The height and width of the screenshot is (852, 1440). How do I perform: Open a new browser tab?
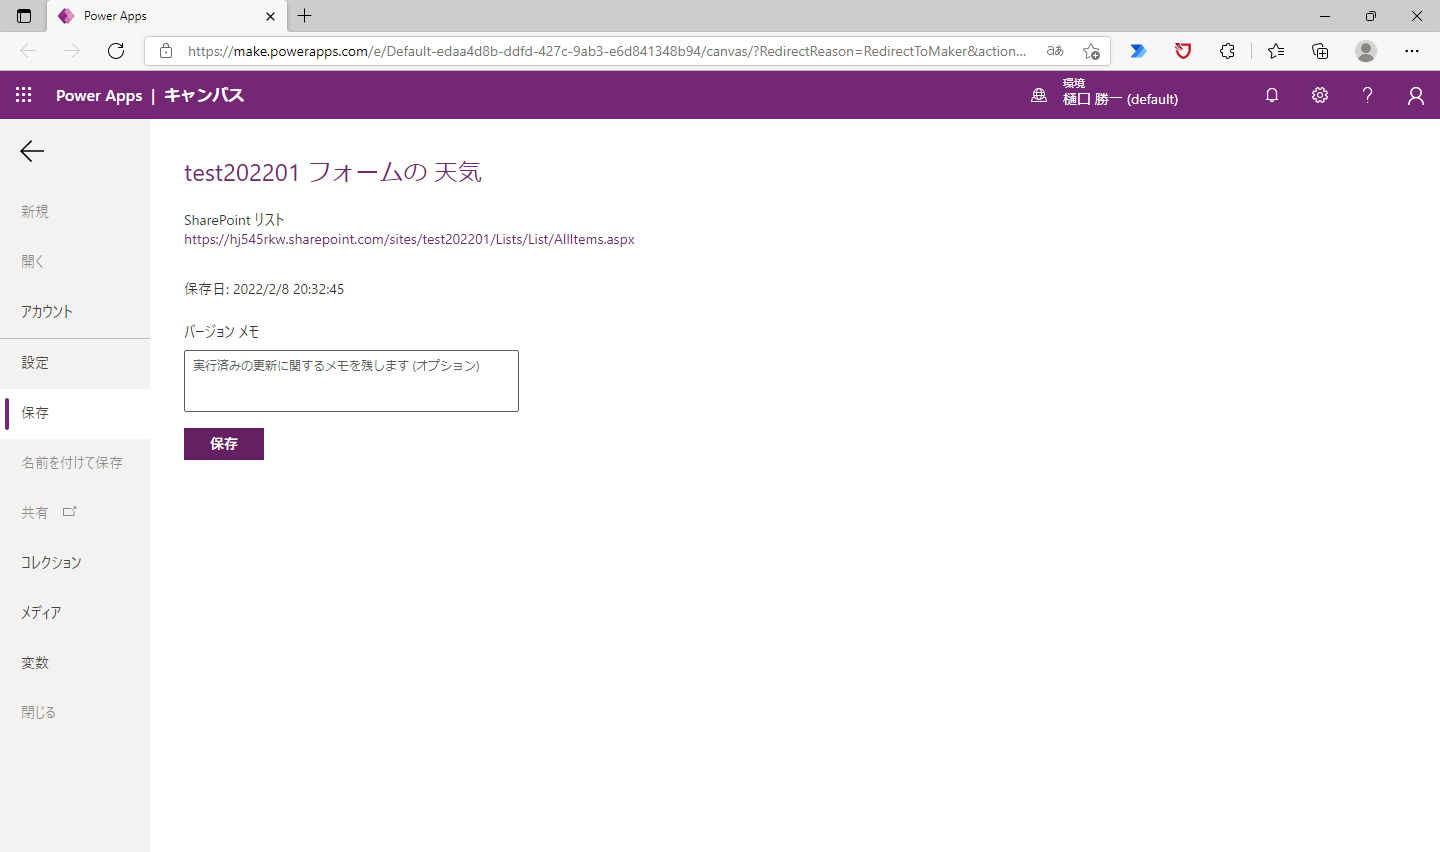pos(305,16)
